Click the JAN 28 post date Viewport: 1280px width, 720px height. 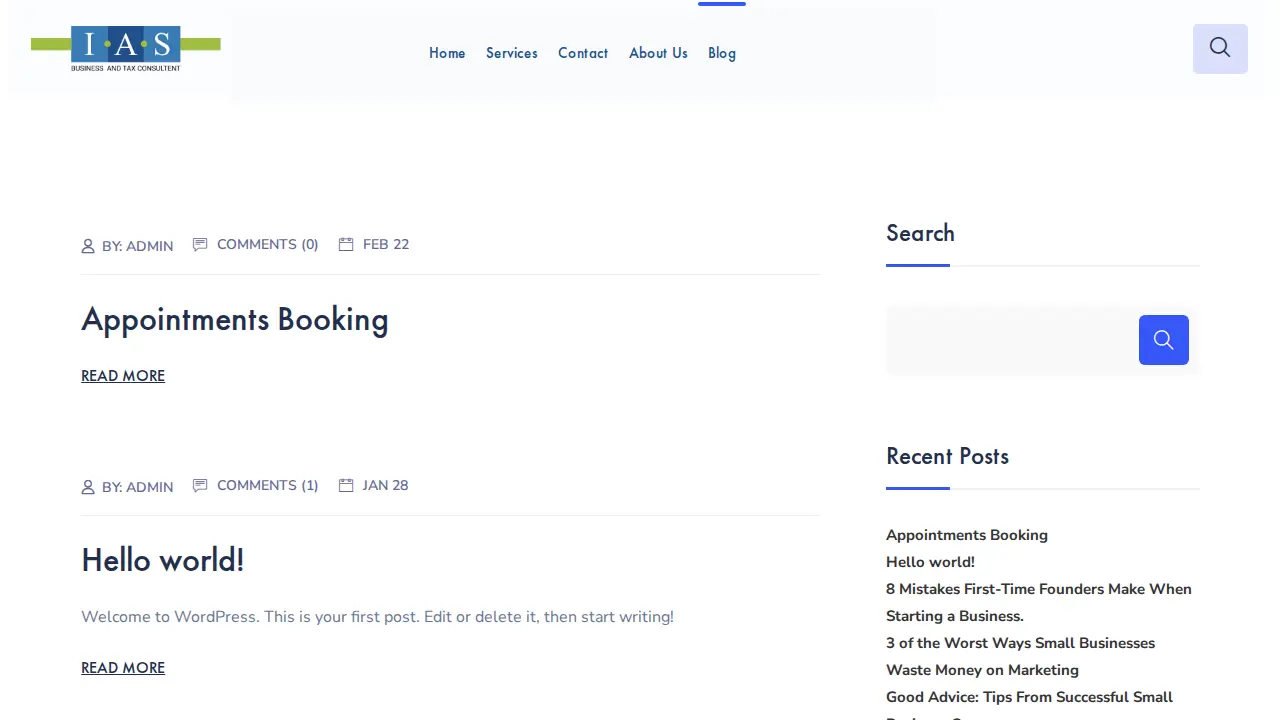coord(386,485)
